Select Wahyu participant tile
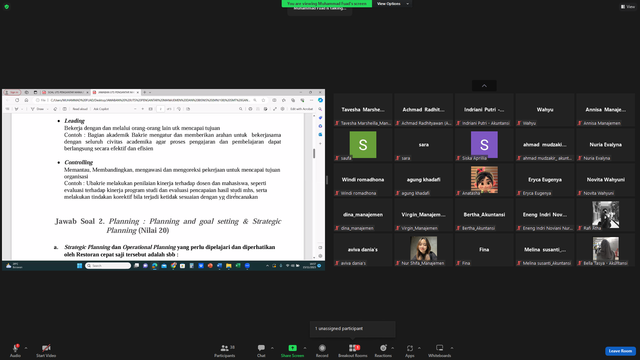 click(x=544, y=110)
